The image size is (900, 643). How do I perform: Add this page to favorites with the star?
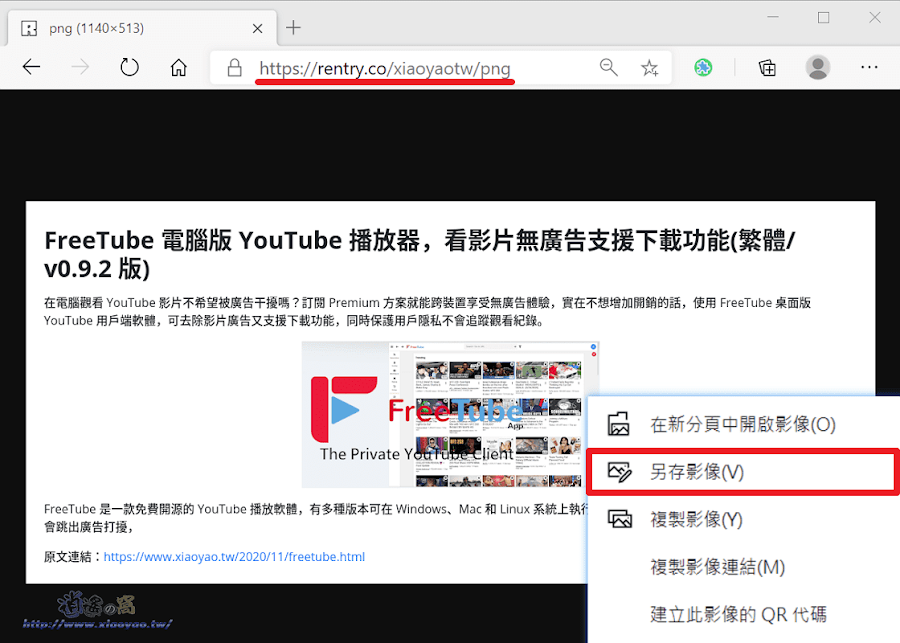click(651, 67)
